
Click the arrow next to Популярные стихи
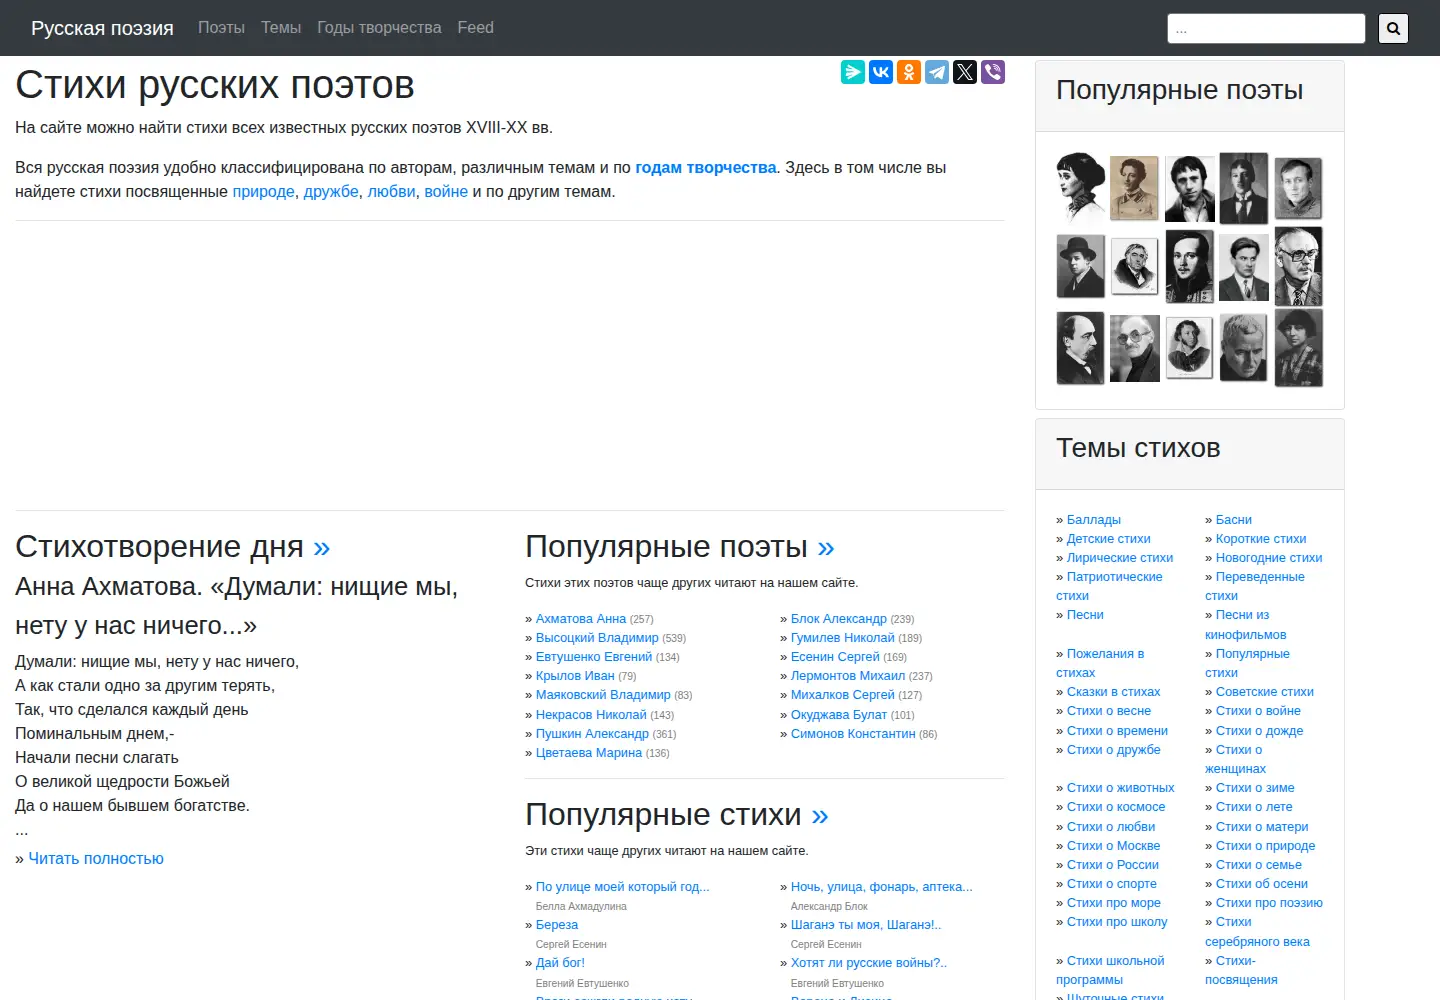tap(820, 815)
